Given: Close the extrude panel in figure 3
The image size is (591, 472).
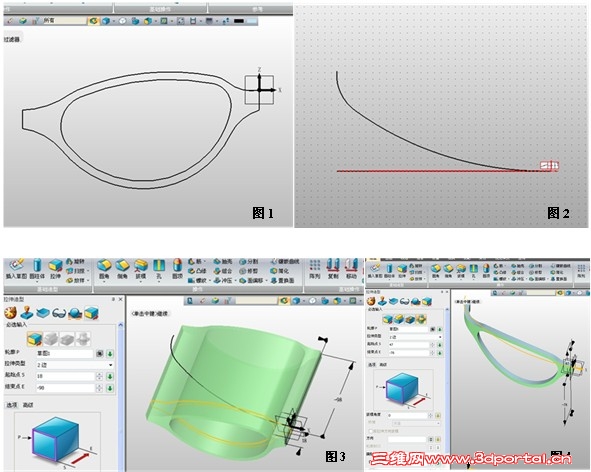Looking at the screenshot, I should click(x=121, y=299).
